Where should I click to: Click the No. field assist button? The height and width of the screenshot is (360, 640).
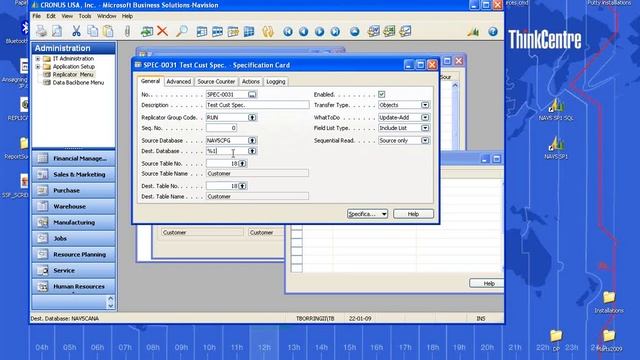click(252, 94)
